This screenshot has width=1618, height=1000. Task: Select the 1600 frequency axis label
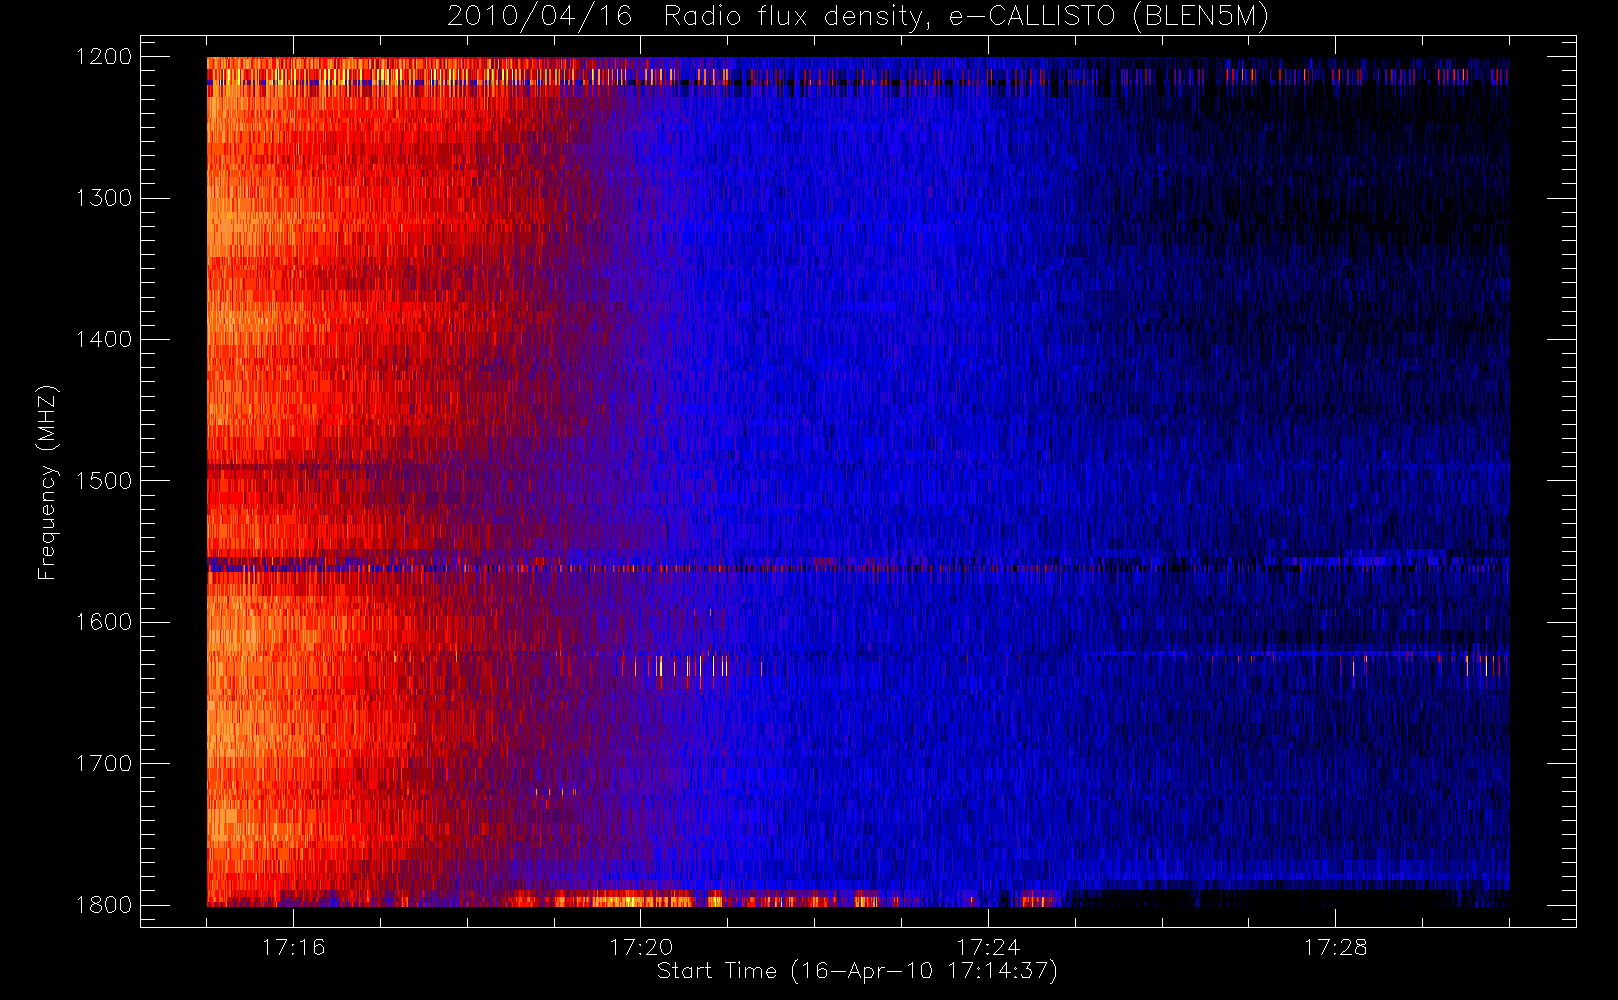click(x=104, y=622)
